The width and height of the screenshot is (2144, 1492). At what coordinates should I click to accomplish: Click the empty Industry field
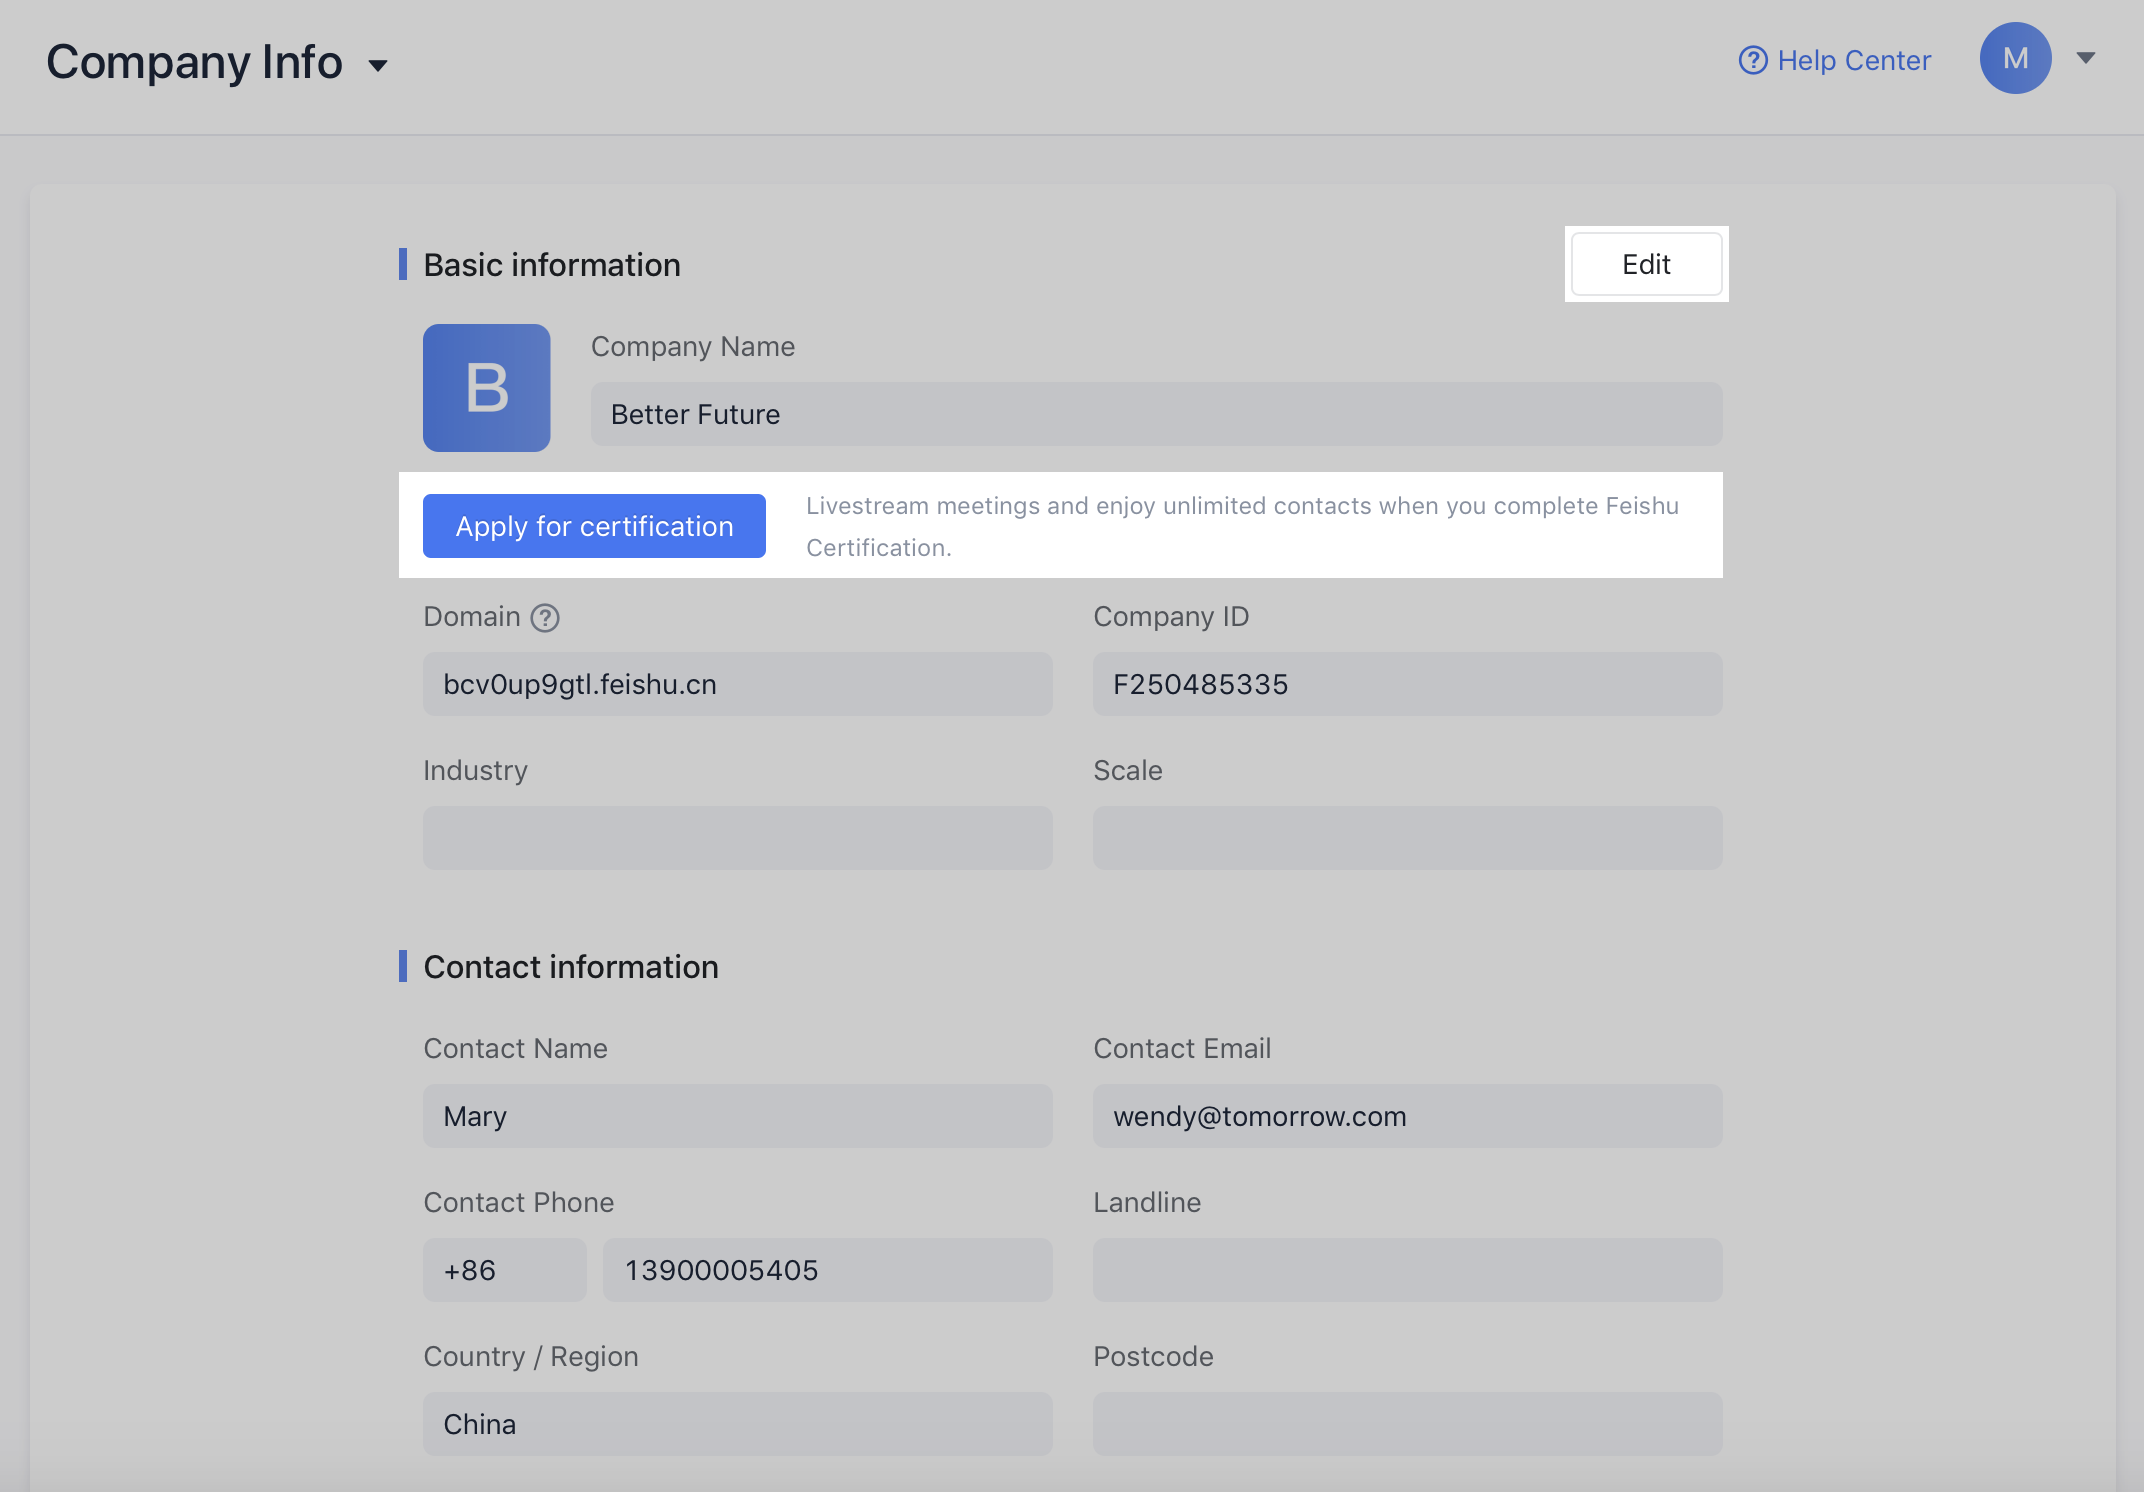coord(737,838)
